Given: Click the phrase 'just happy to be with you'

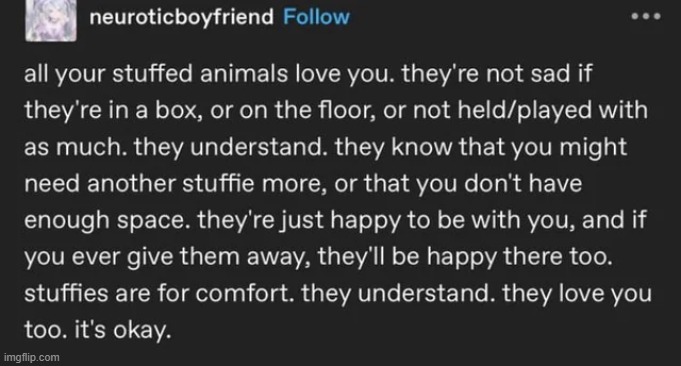Looking at the screenshot, I should pyautogui.click(x=425, y=221).
